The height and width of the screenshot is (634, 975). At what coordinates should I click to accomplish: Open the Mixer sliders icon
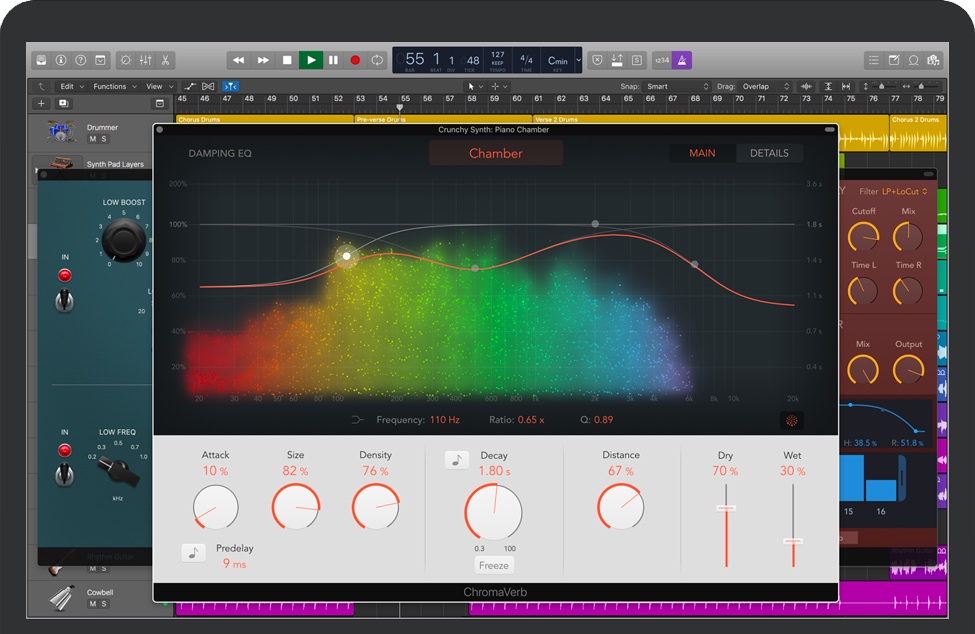click(145, 60)
